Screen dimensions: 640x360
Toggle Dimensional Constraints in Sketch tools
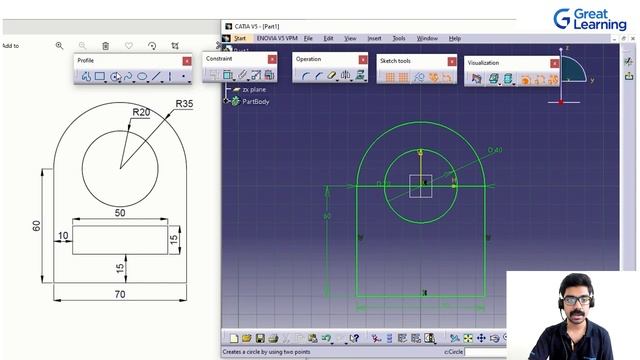coord(447,77)
